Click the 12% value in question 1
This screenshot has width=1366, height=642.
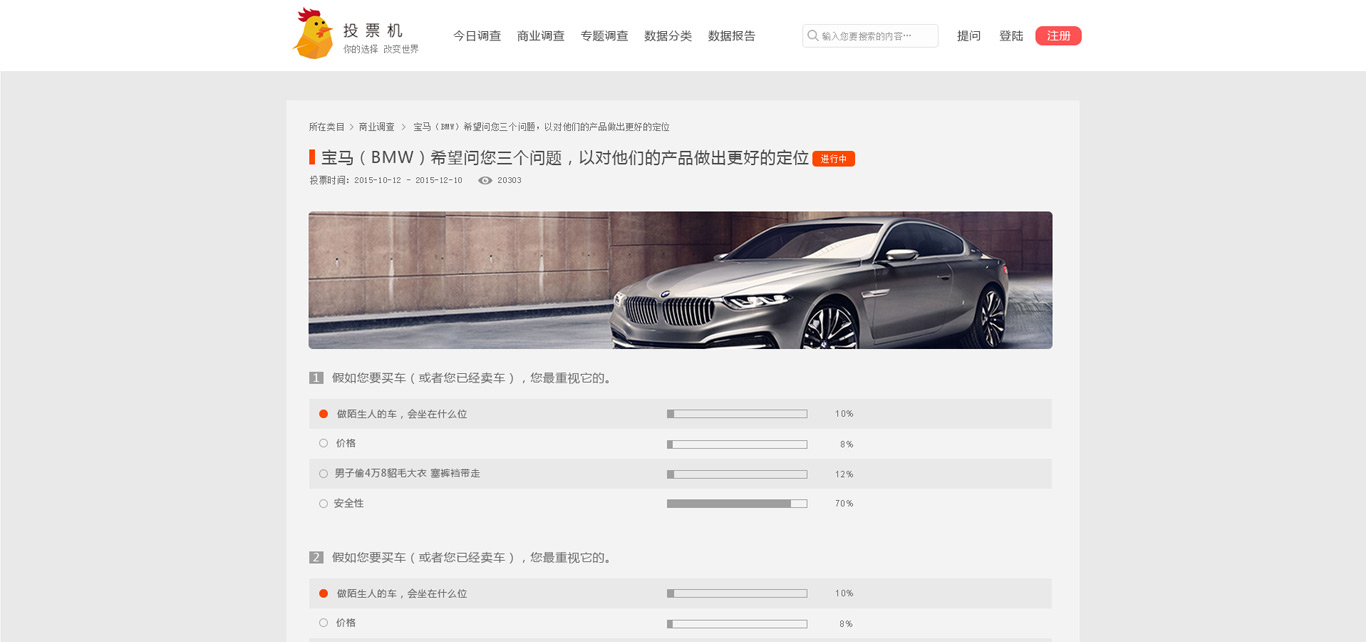tap(844, 474)
